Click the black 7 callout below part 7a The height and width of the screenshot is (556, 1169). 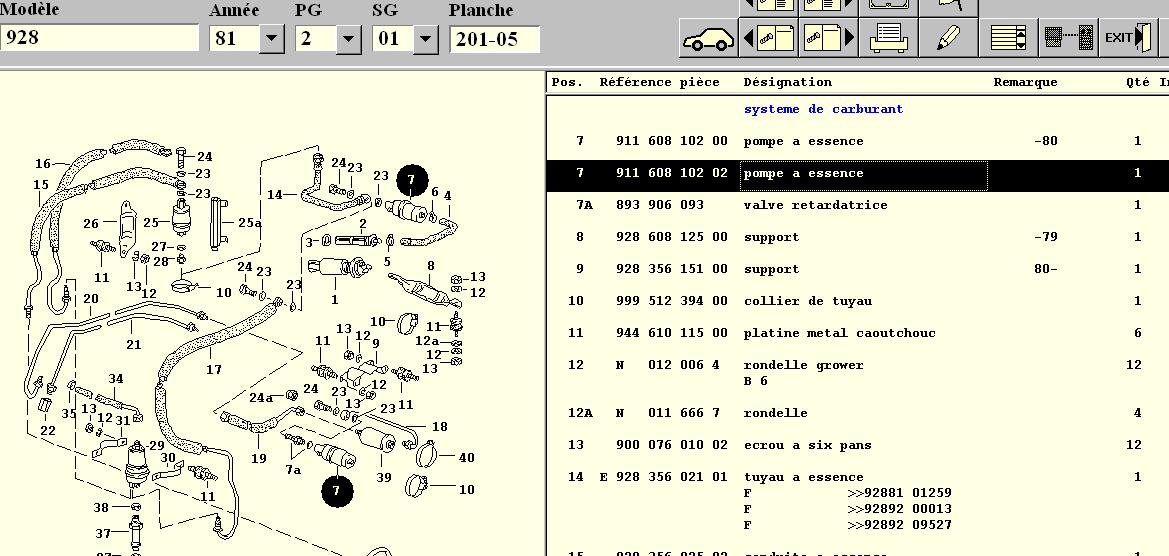(337, 490)
